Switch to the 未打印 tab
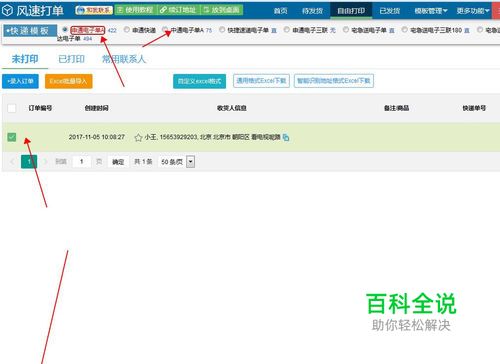 [x=25, y=59]
